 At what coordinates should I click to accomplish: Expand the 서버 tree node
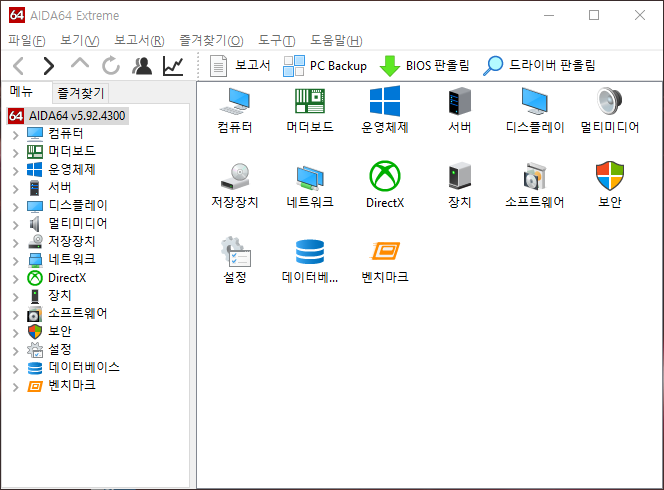16,188
